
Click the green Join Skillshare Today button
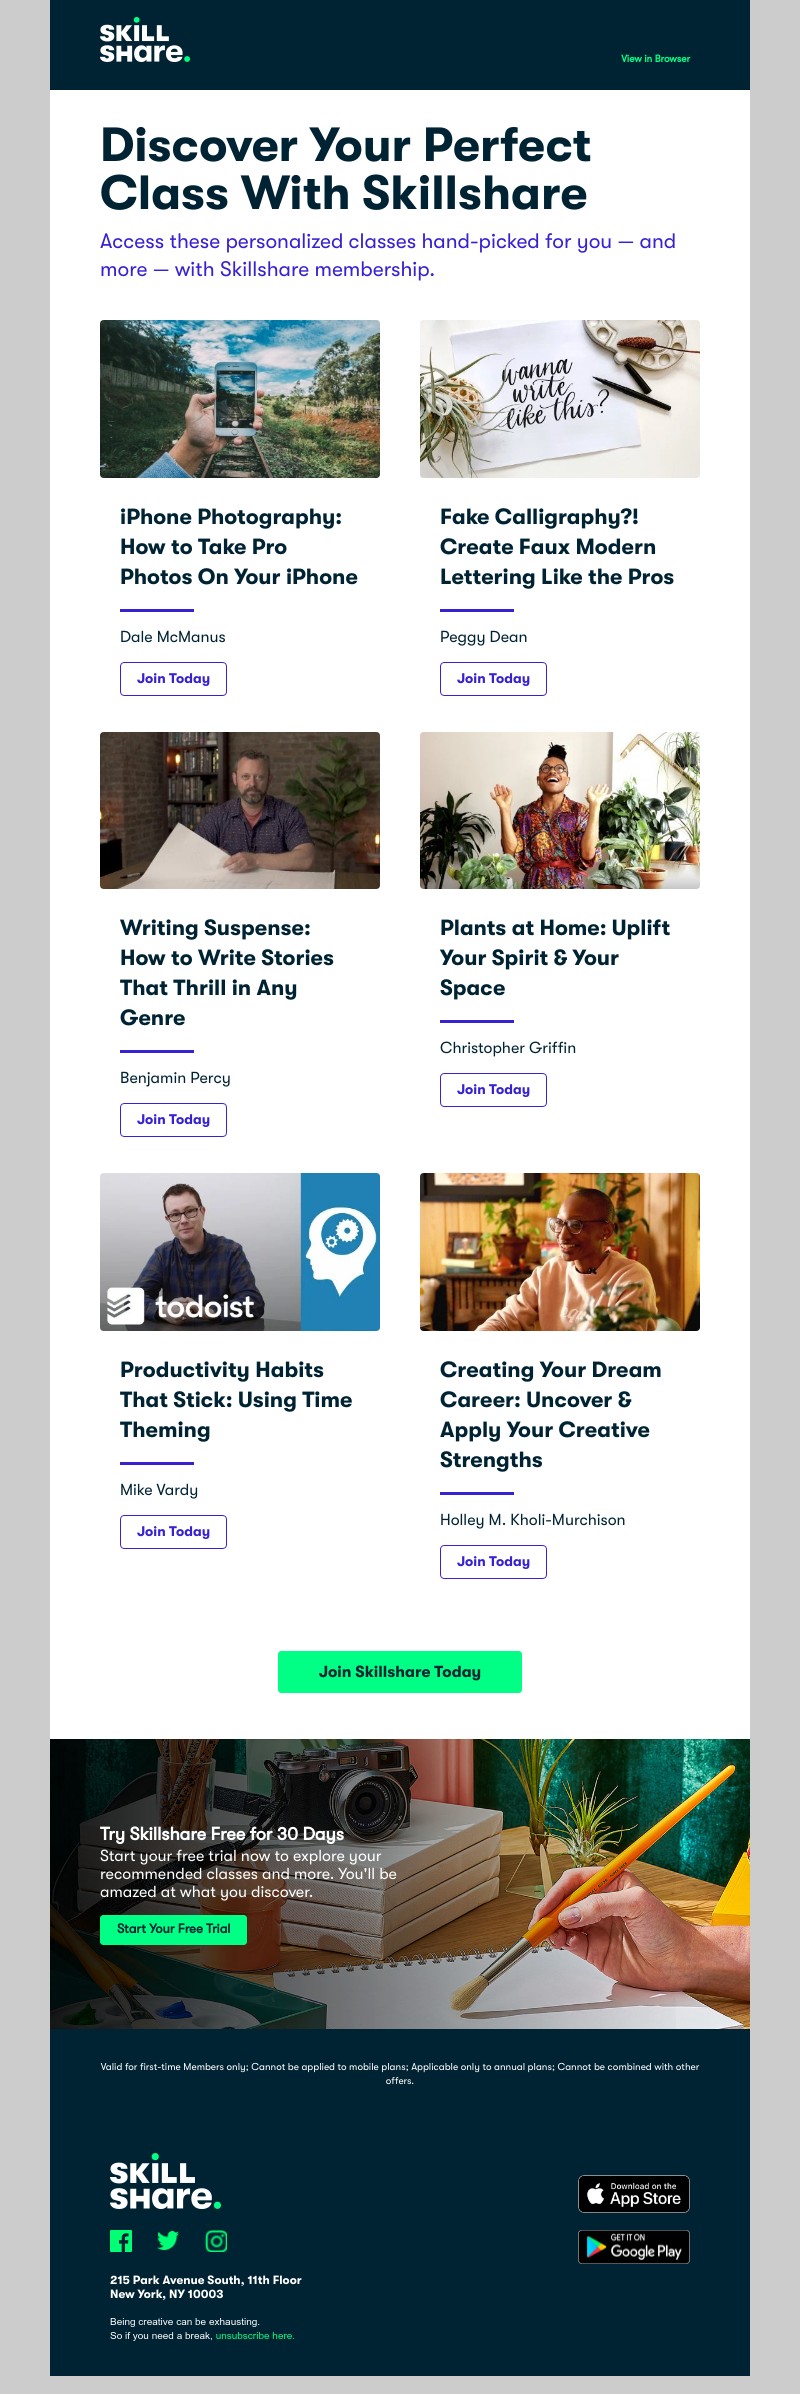click(400, 1672)
